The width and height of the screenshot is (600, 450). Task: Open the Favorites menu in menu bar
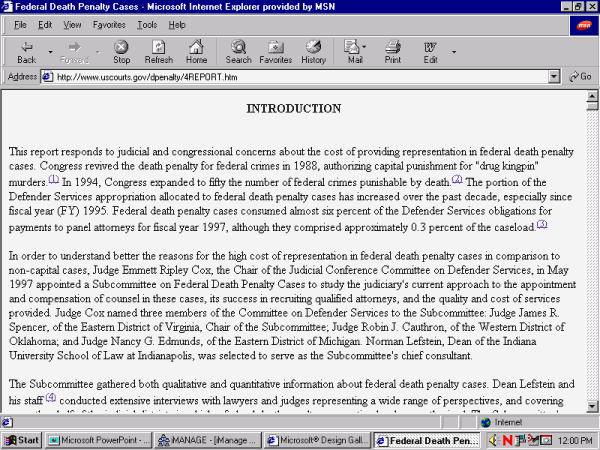[111, 24]
